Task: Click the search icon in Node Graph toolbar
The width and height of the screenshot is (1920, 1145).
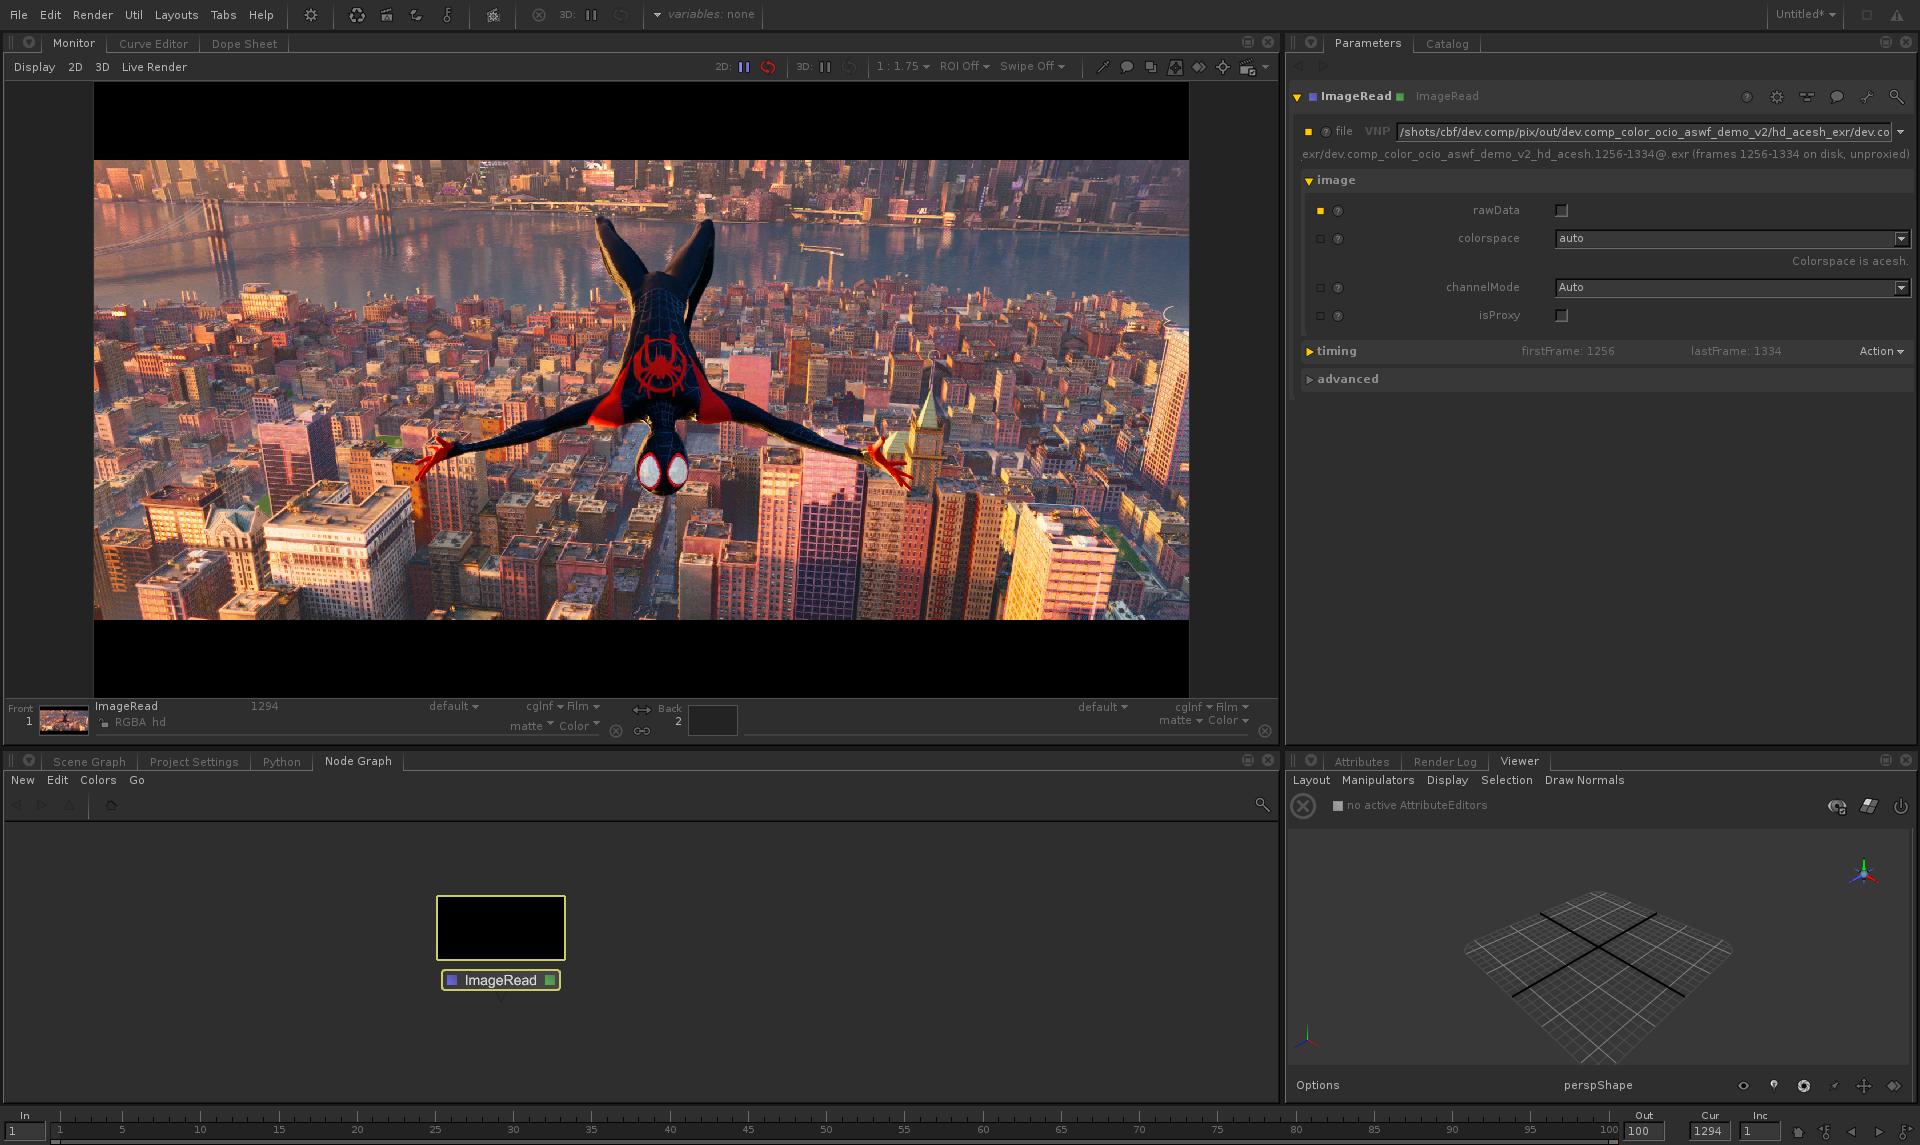Action: 1262,805
